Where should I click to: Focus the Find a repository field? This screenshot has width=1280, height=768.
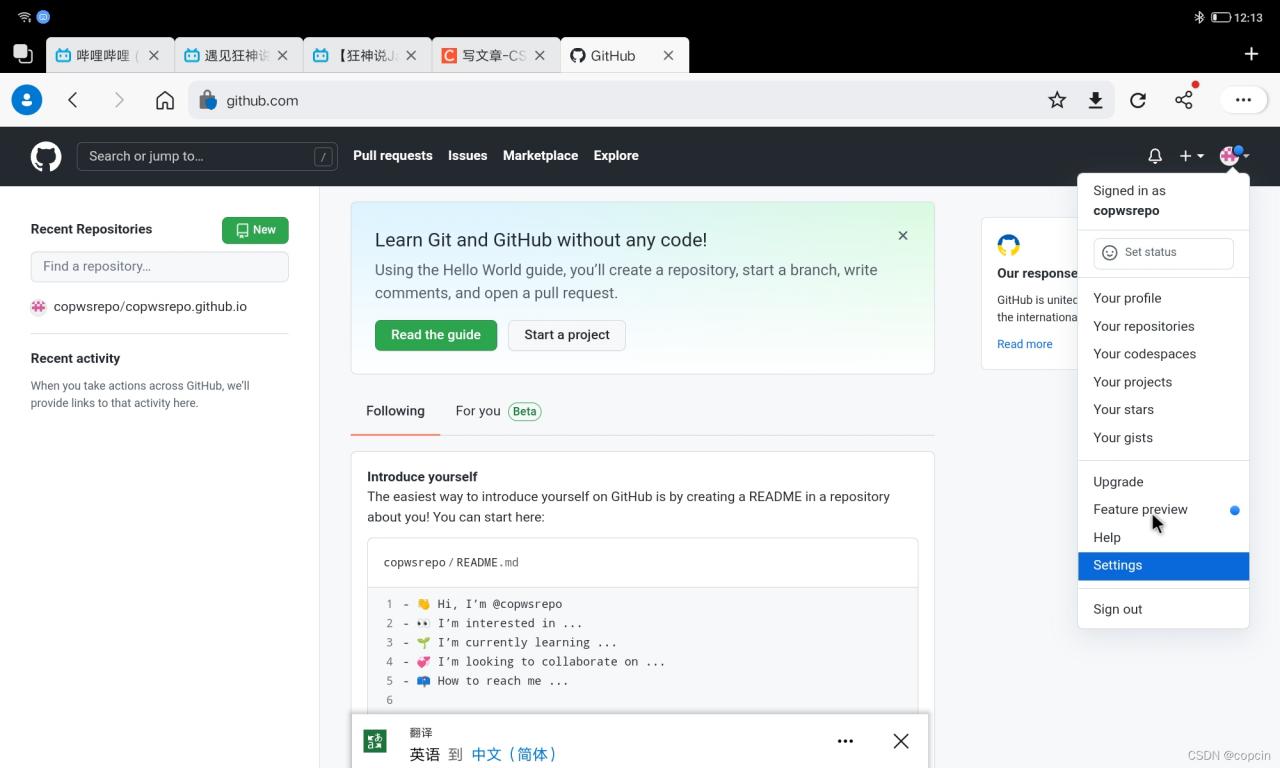[x=160, y=267]
